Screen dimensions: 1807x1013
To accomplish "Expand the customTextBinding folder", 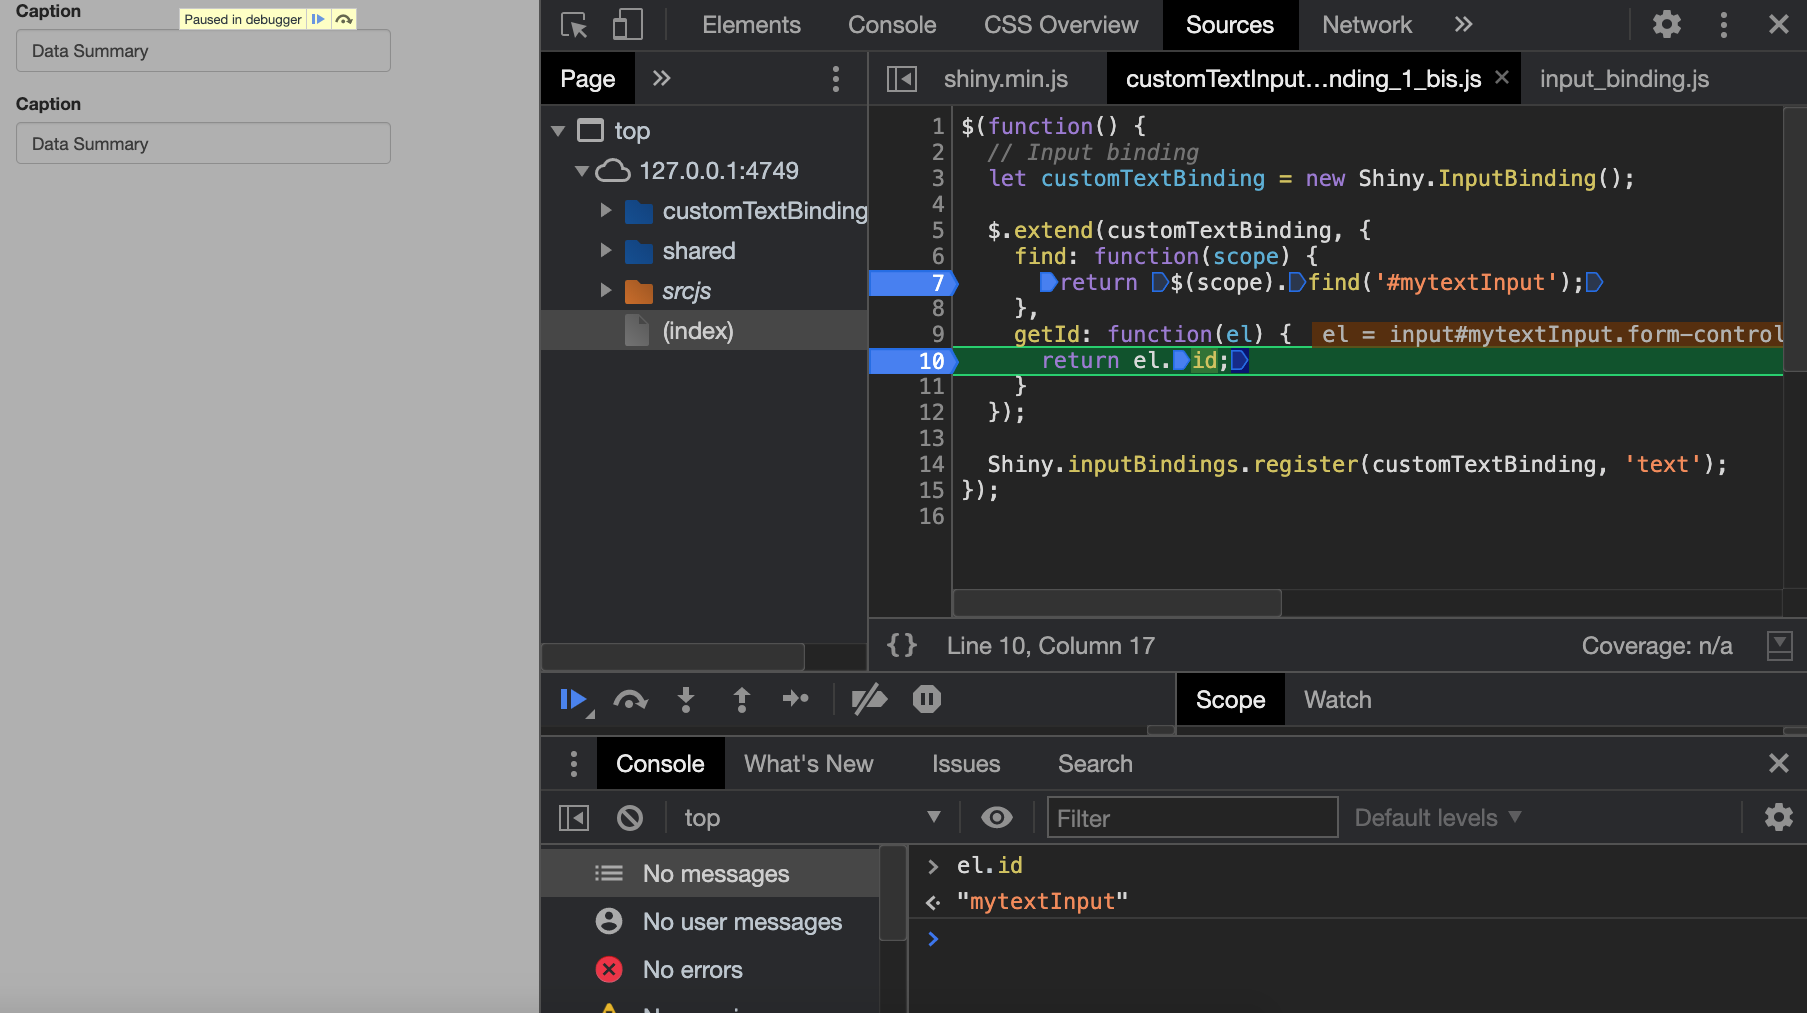I will coord(605,211).
